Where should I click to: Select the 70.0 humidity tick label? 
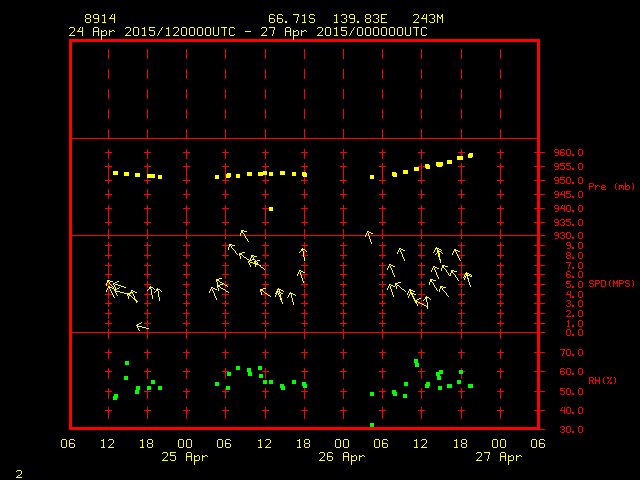pos(571,353)
